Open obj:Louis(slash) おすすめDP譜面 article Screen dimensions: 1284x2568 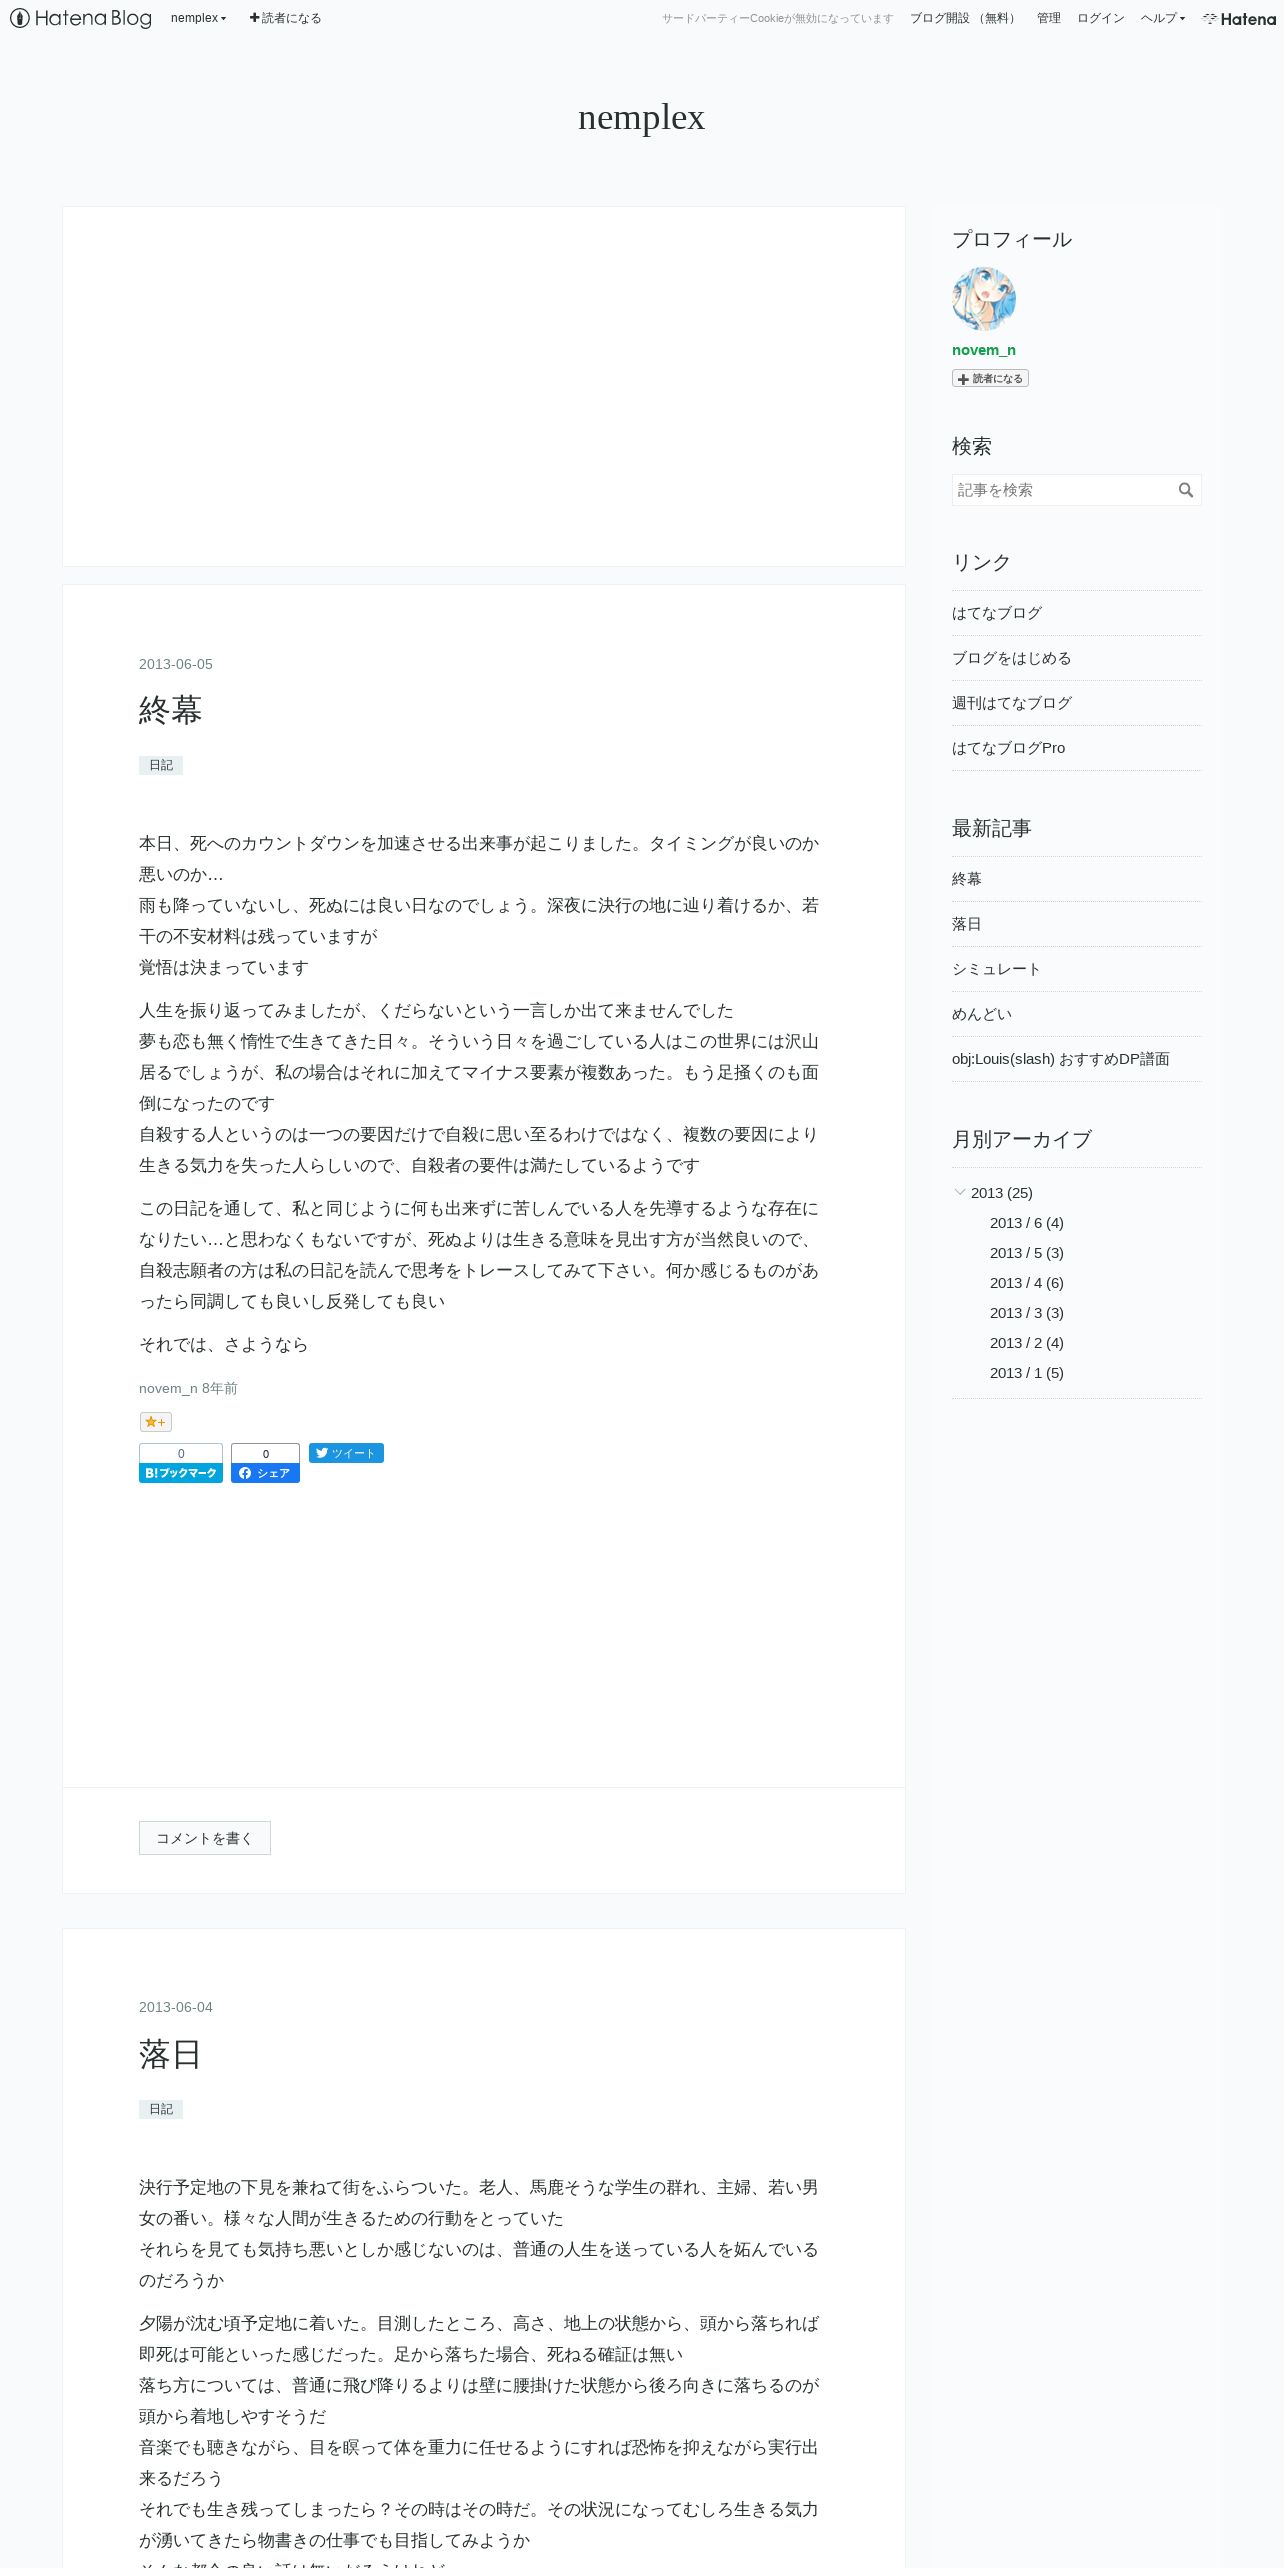(1060, 1059)
